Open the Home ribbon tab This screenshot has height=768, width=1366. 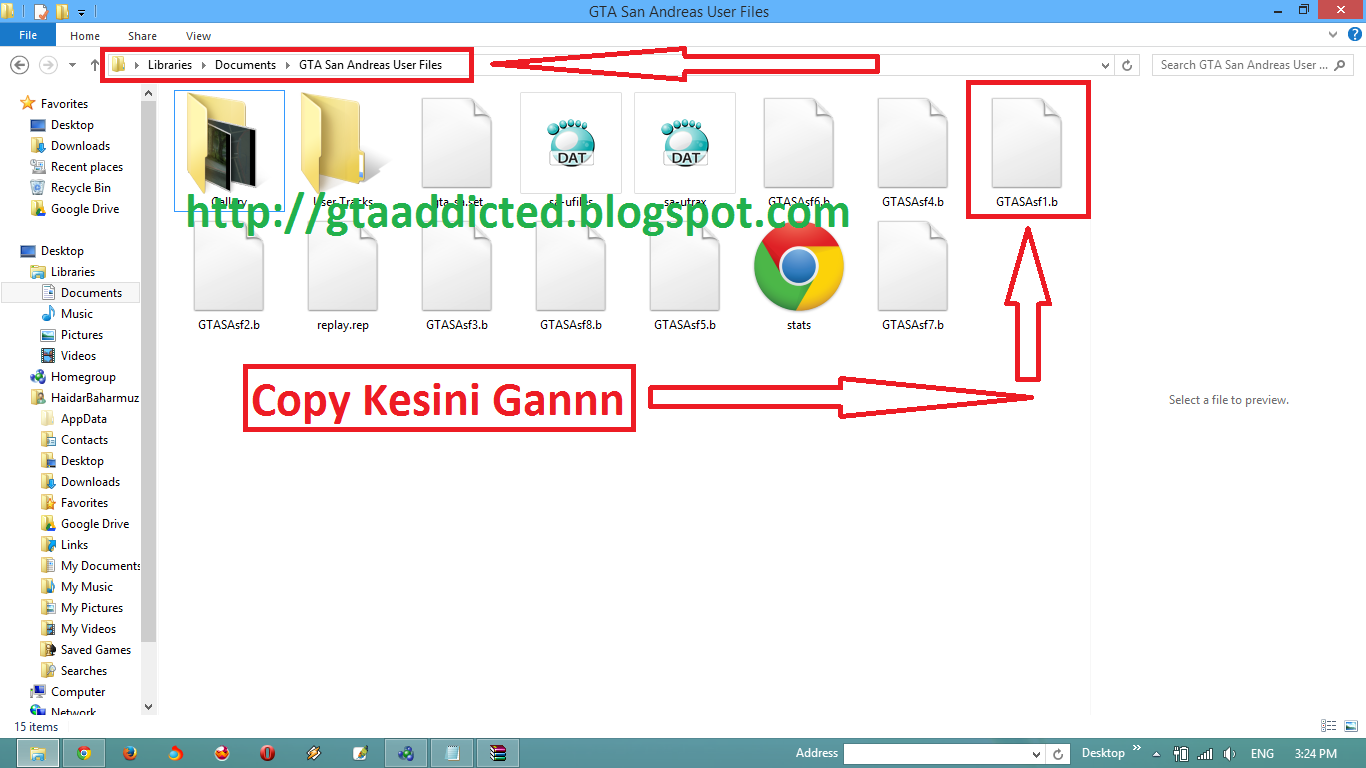(85, 36)
